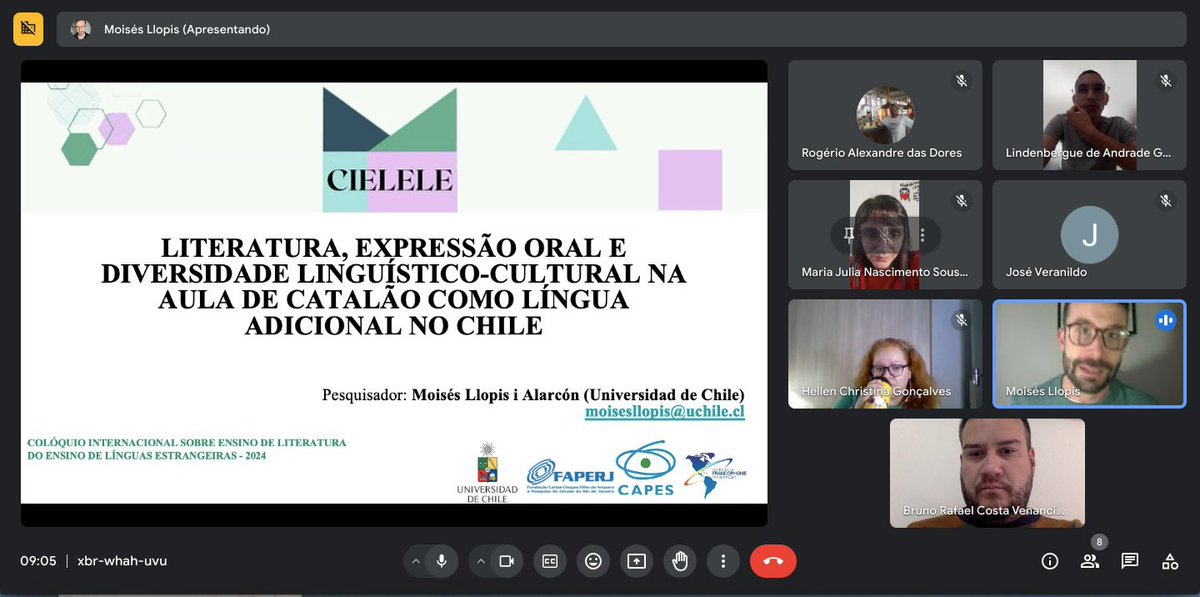This screenshot has height=597, width=1200.
Task: Select Moisés Llopis video tile
Action: pyautogui.click(x=1089, y=354)
